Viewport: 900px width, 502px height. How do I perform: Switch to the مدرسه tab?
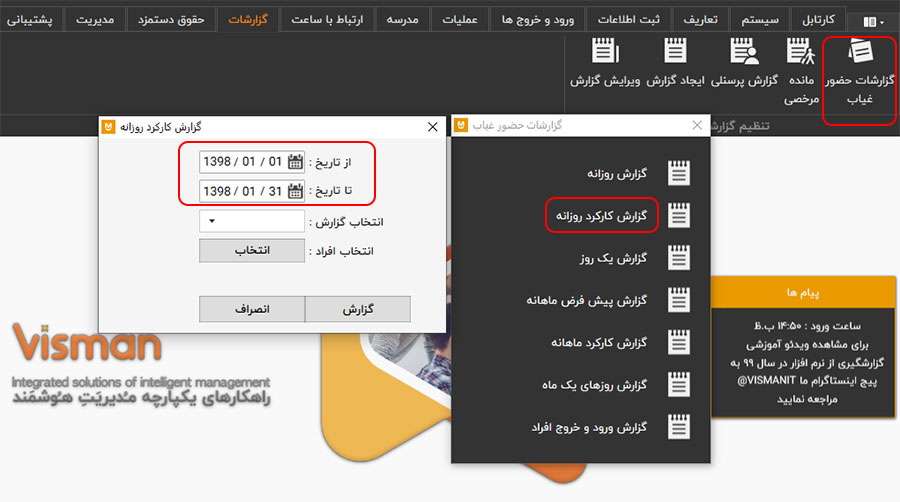(x=402, y=20)
